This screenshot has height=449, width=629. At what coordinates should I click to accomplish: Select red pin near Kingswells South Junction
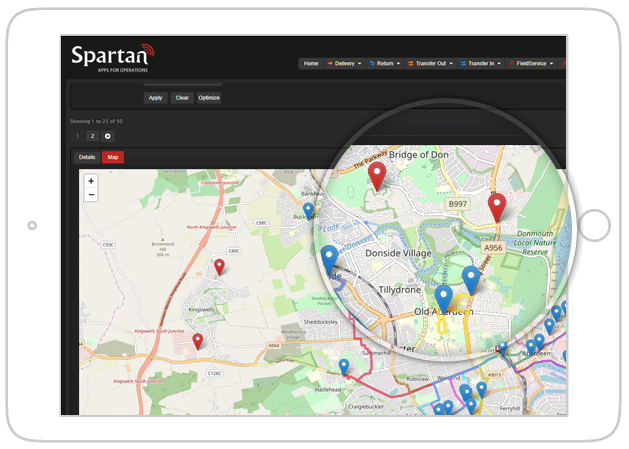[x=198, y=341]
